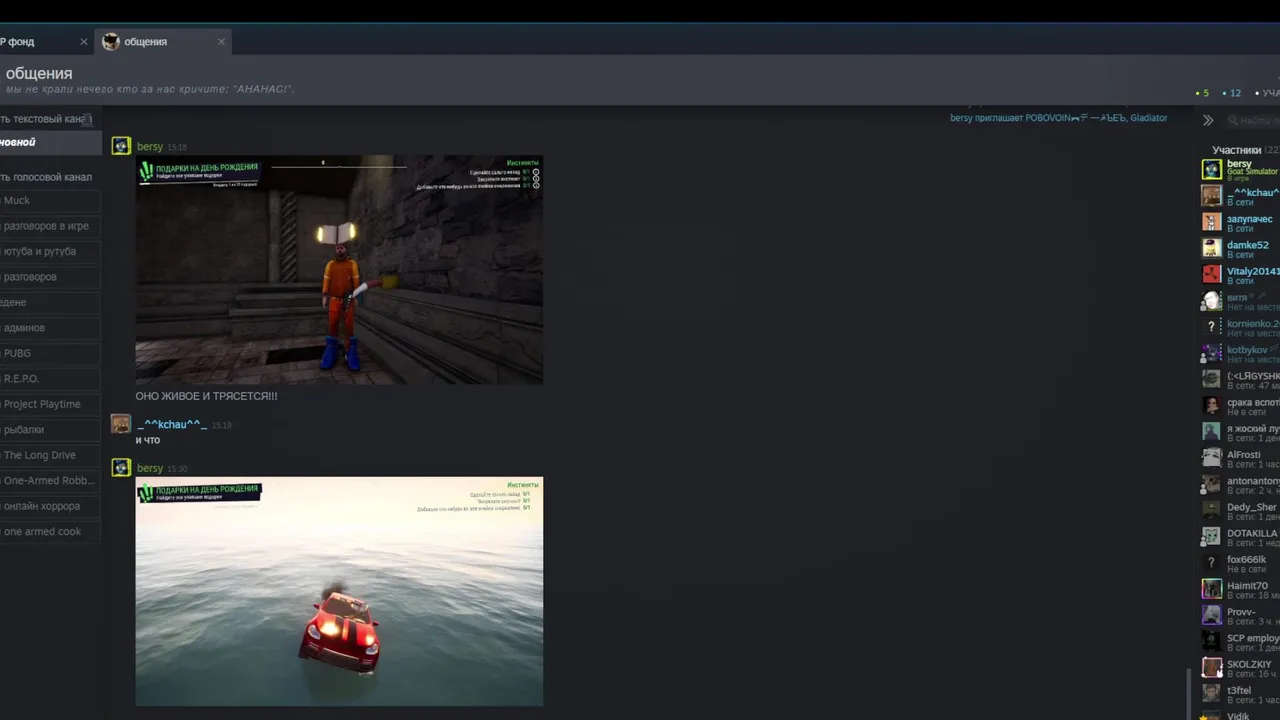
Task: Click AlFrosti avatar in members list
Action: pos(1211,457)
